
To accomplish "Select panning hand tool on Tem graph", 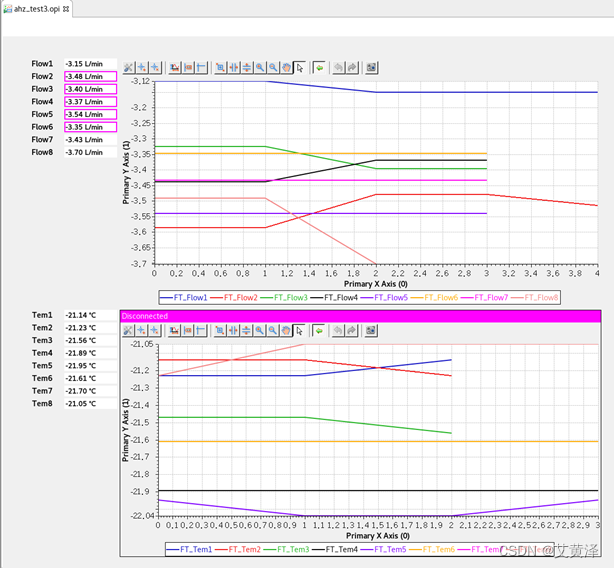I will coord(286,331).
